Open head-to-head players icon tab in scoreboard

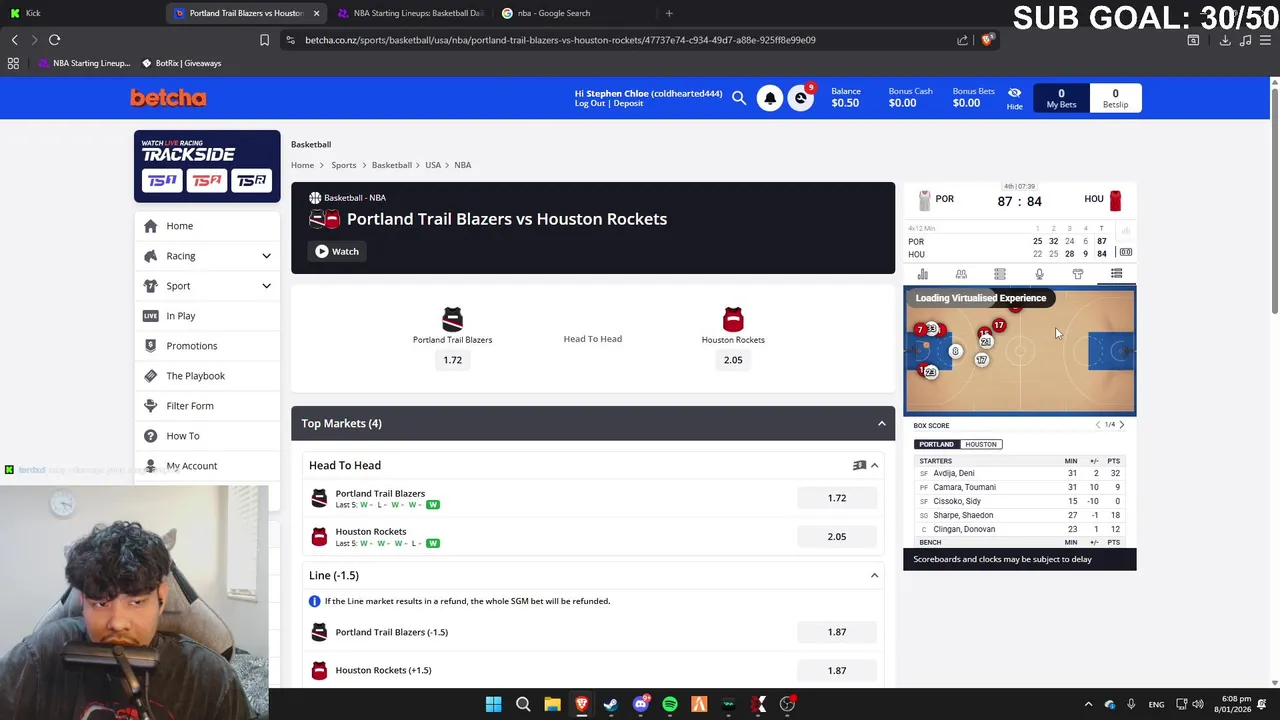click(x=961, y=274)
